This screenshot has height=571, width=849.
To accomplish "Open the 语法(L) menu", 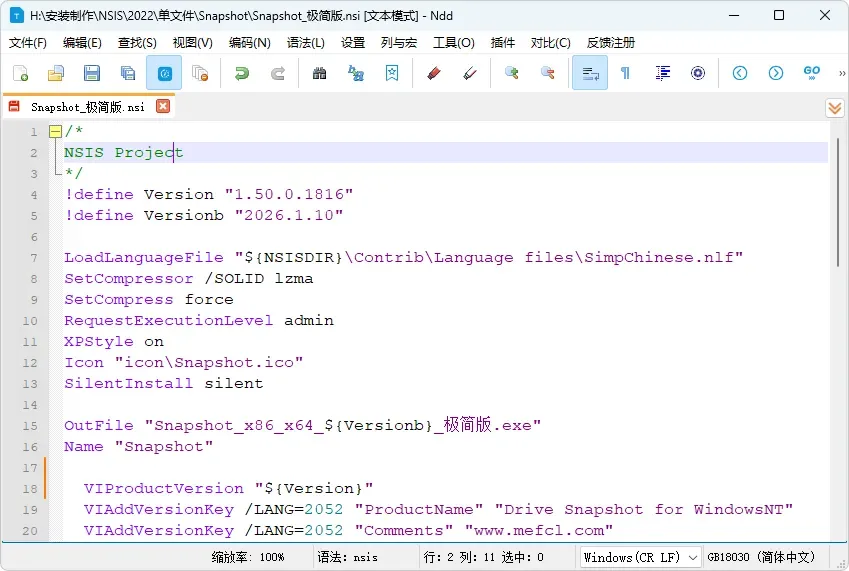I will click(x=305, y=43).
